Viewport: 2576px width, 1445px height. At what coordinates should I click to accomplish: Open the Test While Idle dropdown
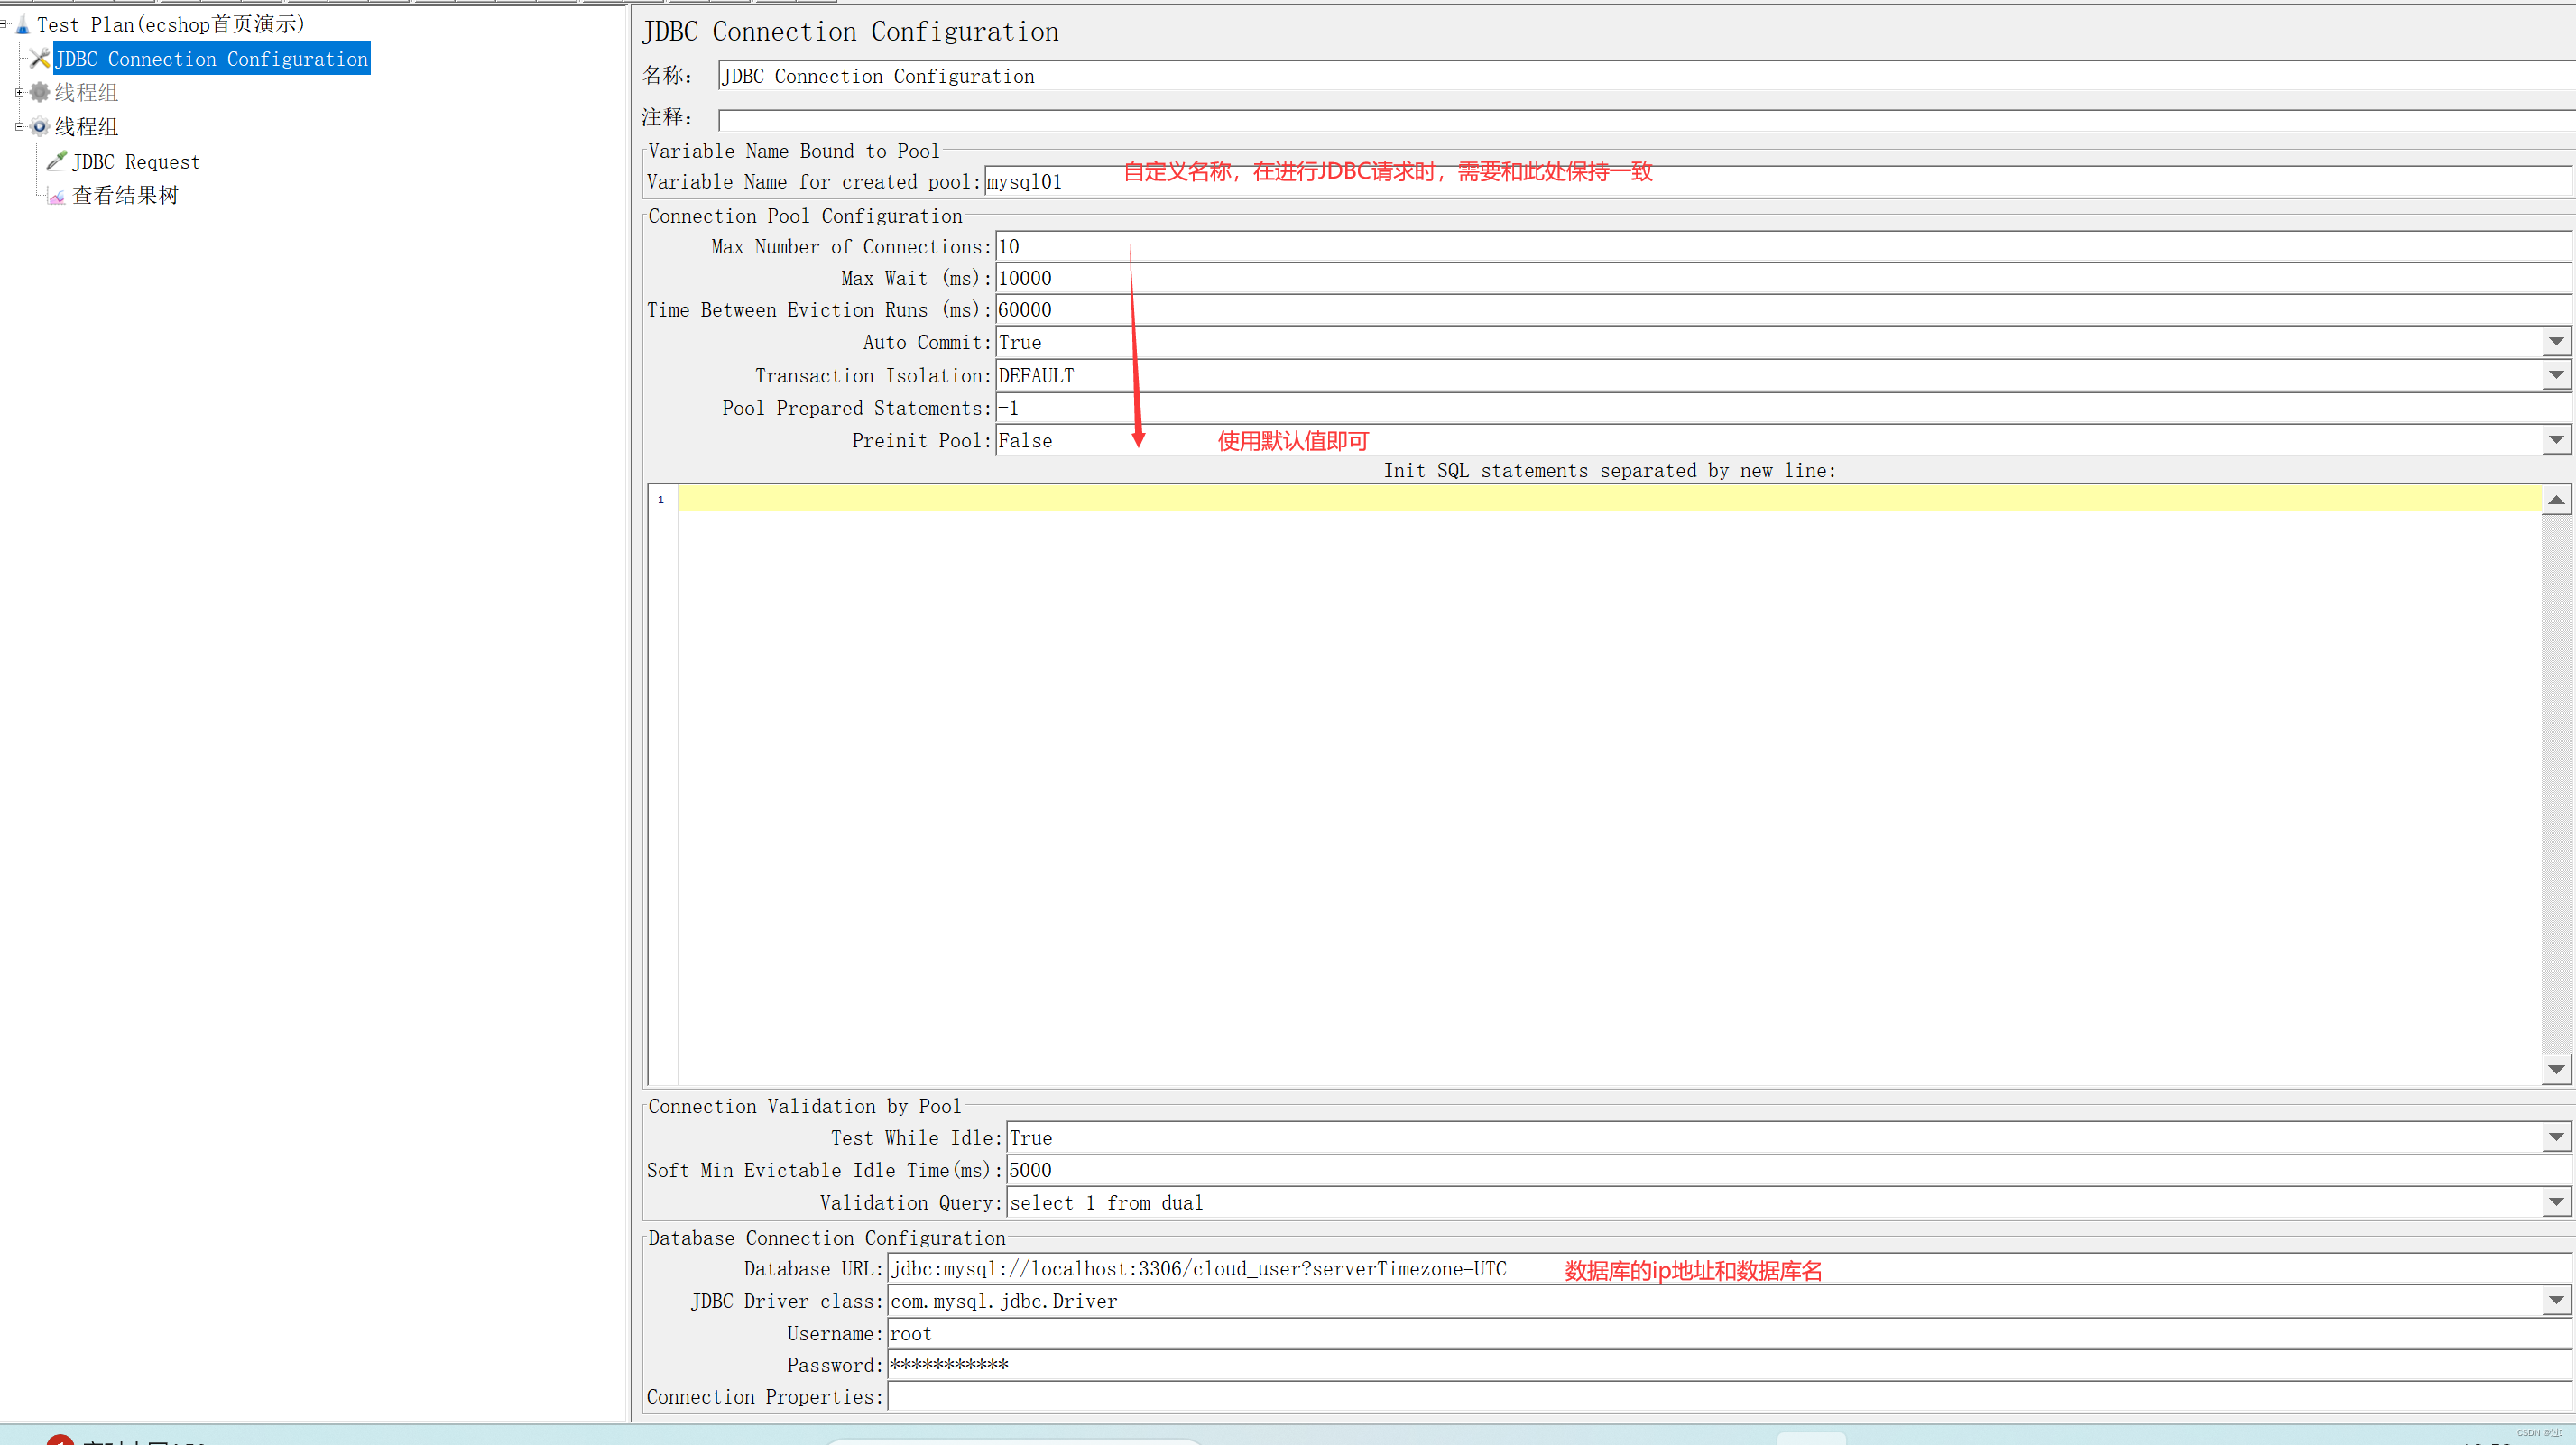(x=2555, y=1137)
